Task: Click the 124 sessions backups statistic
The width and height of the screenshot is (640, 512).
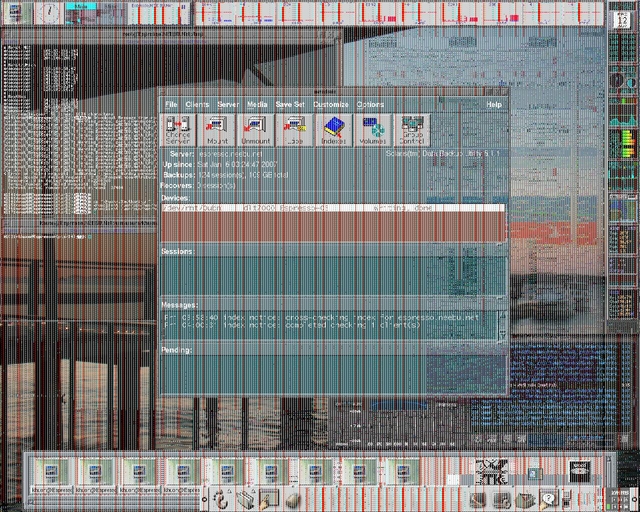Action: coord(243,175)
